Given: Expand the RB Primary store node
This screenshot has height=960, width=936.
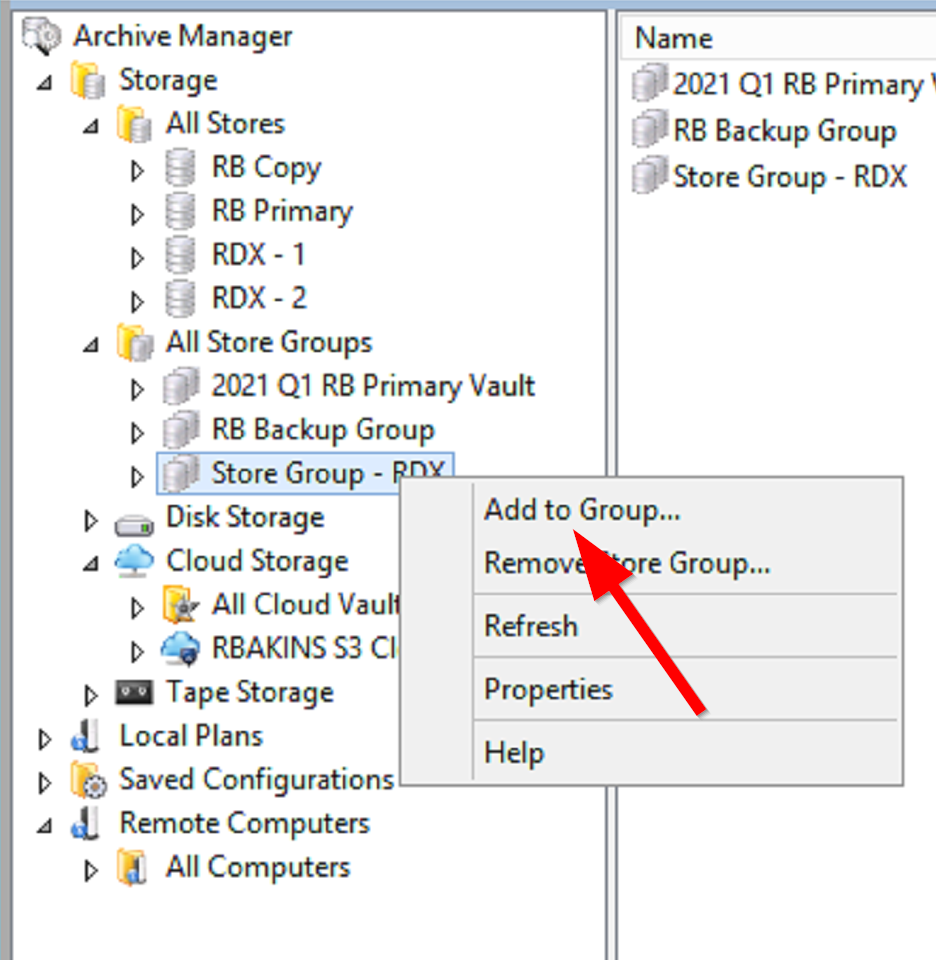Looking at the screenshot, I should 137,214.
